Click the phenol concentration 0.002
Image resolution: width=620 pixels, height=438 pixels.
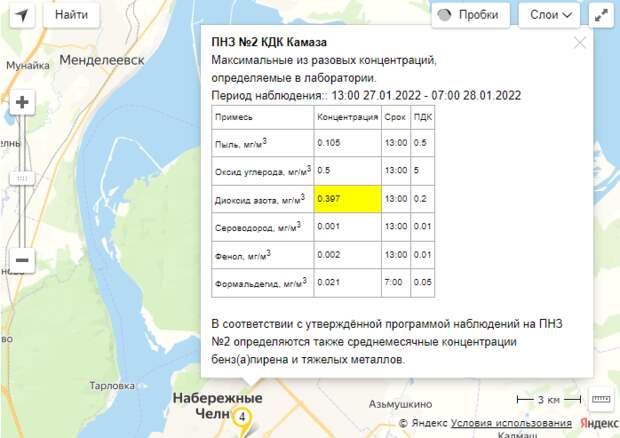[x=329, y=255]
